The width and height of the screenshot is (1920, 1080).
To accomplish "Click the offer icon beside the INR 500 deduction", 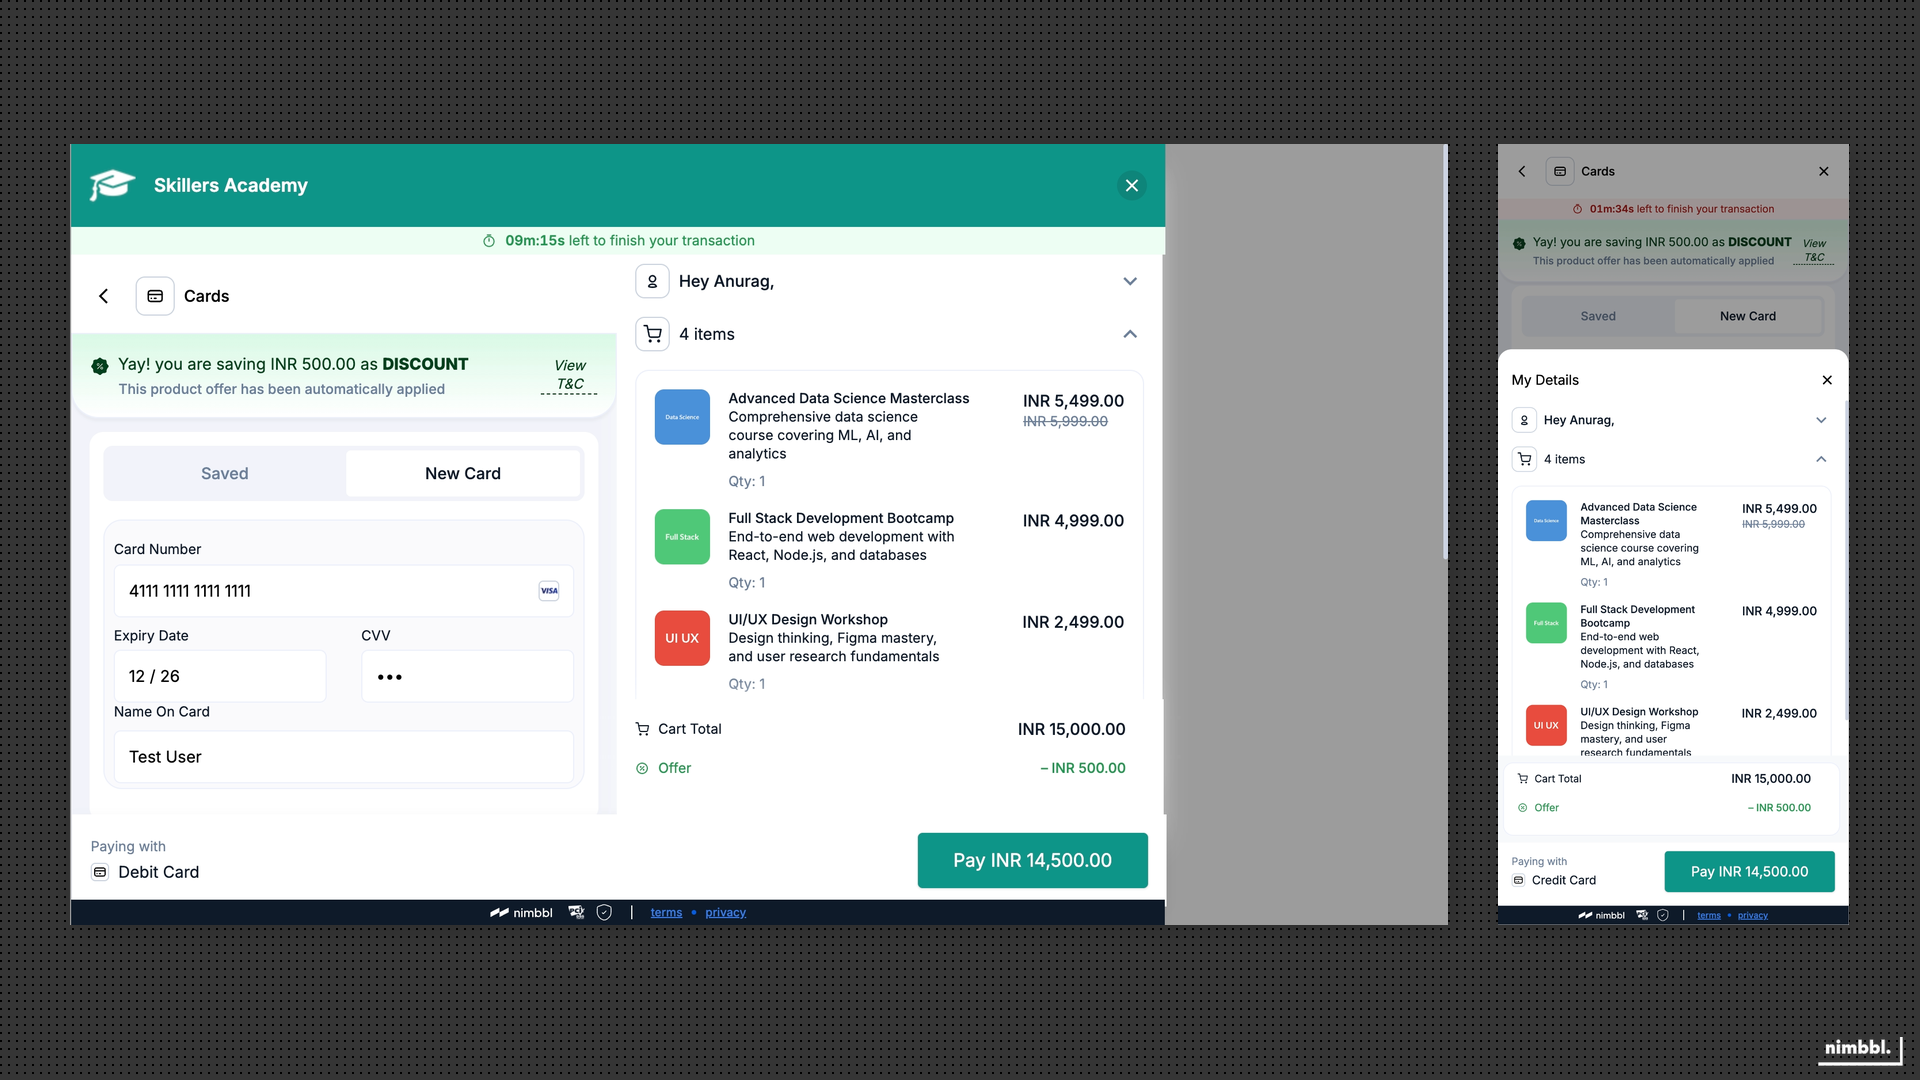I will (x=641, y=768).
